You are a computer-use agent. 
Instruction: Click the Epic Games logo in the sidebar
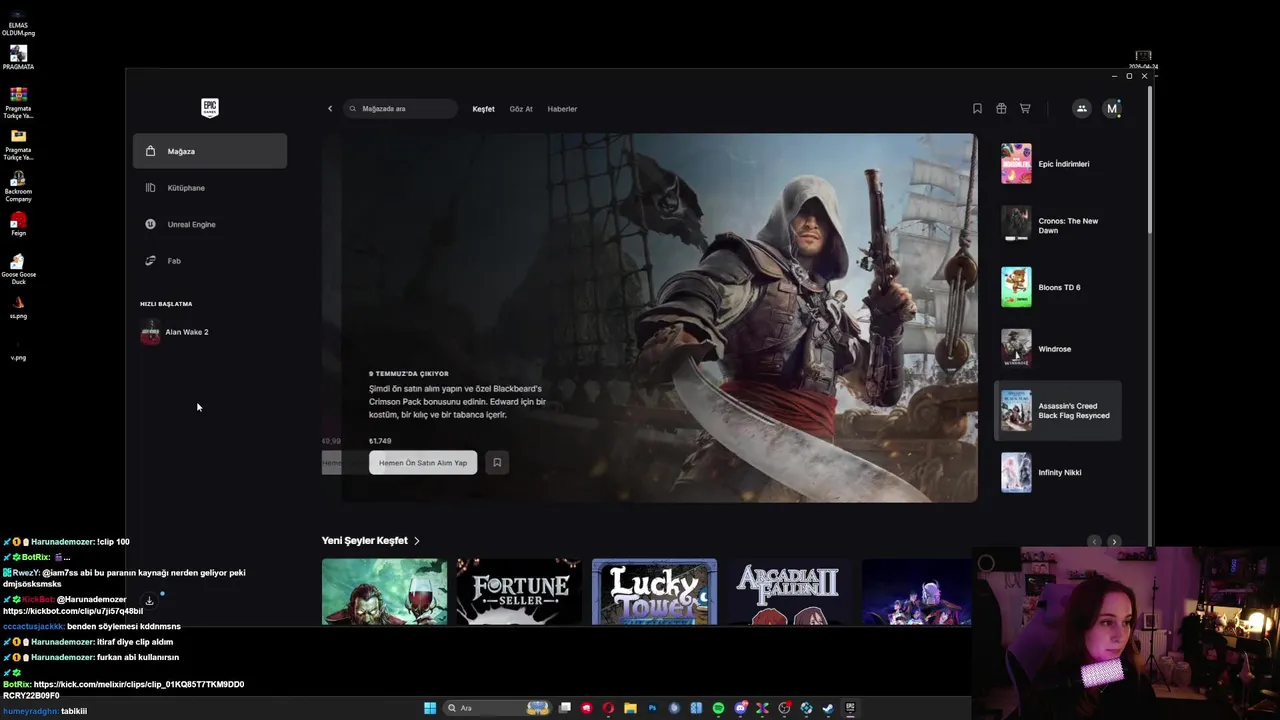pyautogui.click(x=209, y=108)
